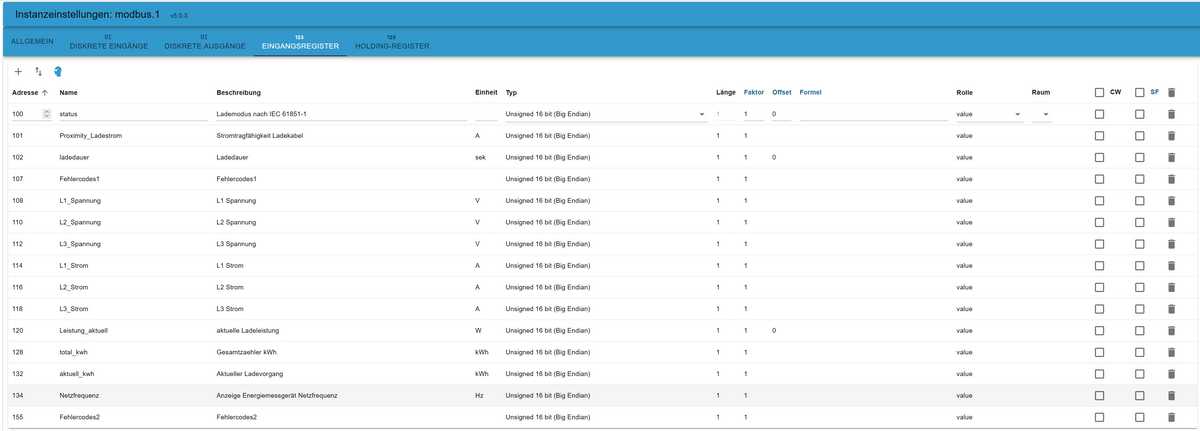Open the Typ dropdown for status row

[605, 114]
